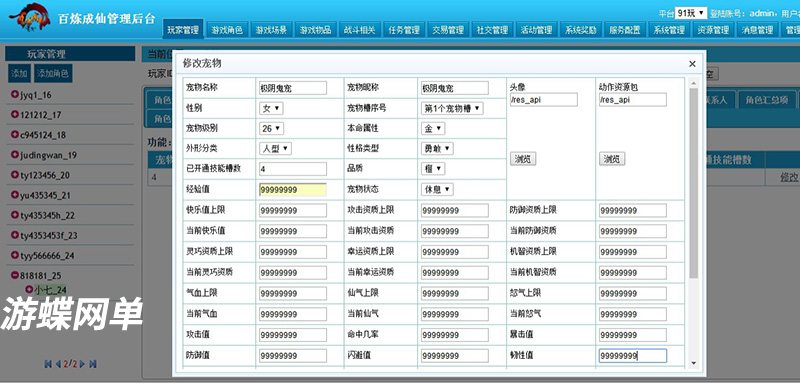The image size is (800, 384).
Task: Collapse the 818181_25 player node
Action: pos(14,275)
